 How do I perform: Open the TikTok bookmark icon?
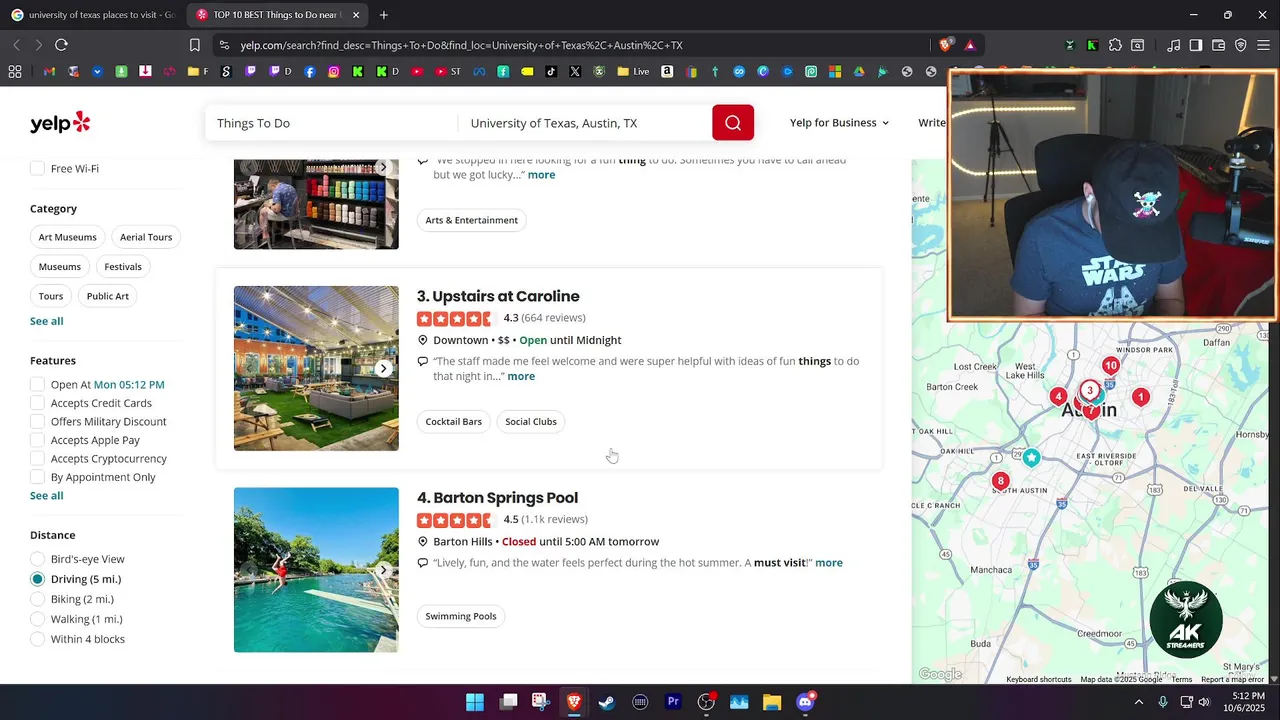pos(551,72)
